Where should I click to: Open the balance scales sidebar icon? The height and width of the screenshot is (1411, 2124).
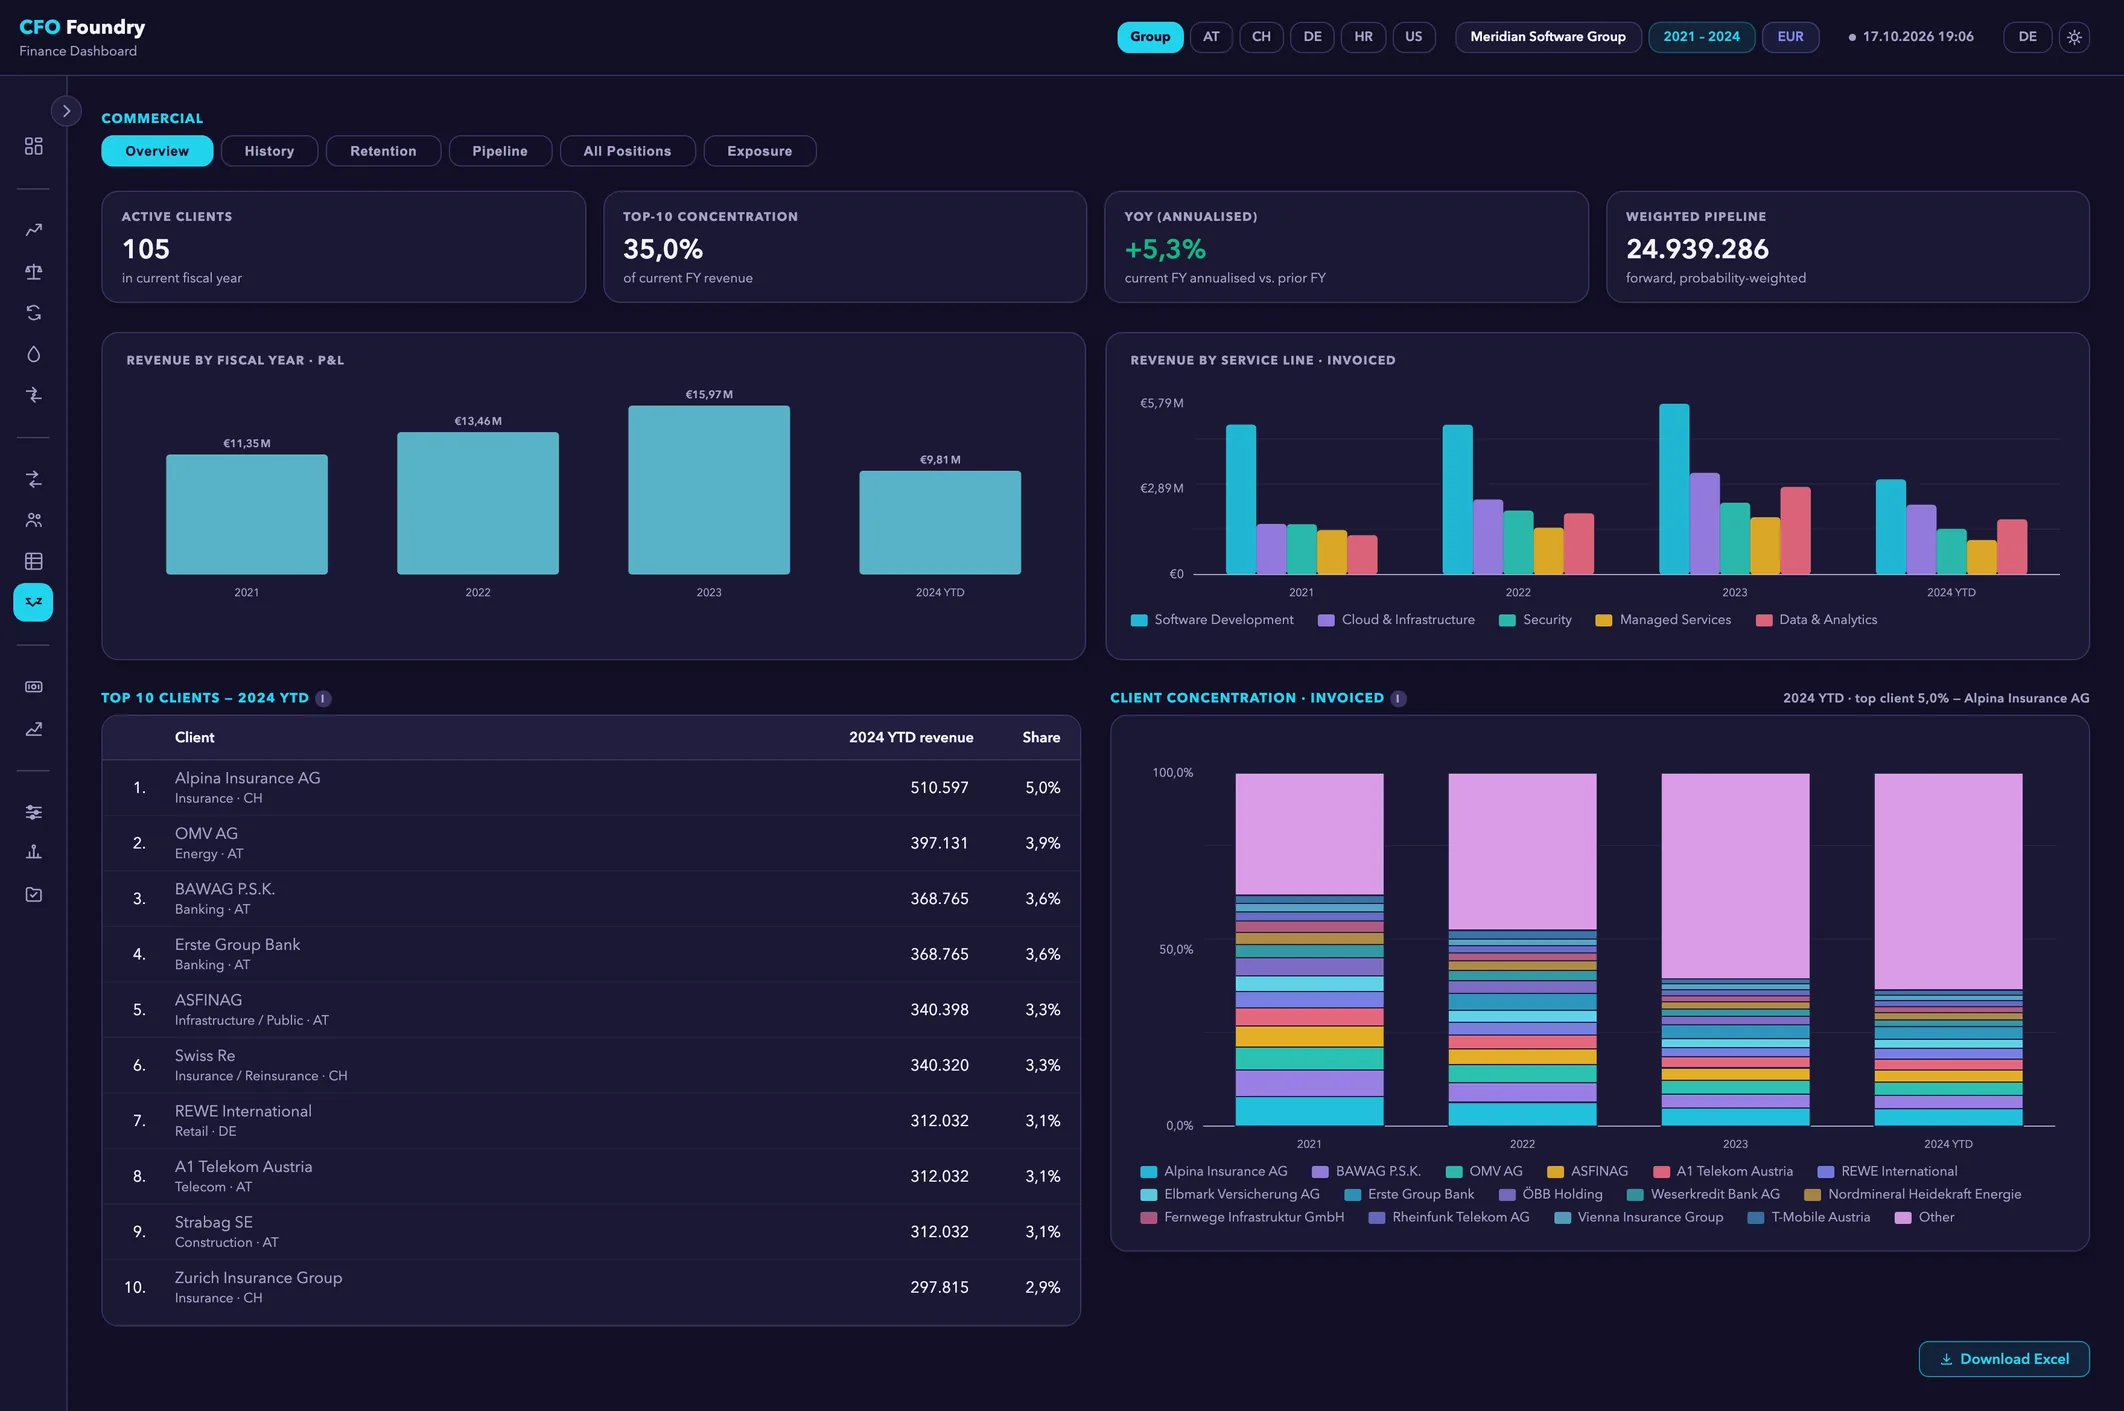(33, 272)
